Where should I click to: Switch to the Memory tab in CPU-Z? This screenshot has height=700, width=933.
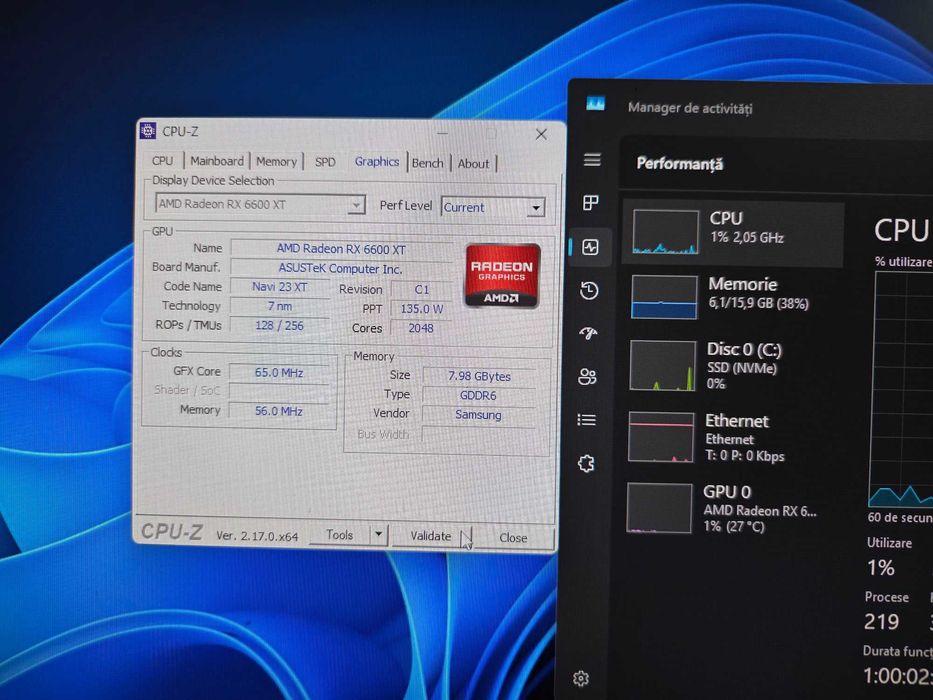pos(276,161)
